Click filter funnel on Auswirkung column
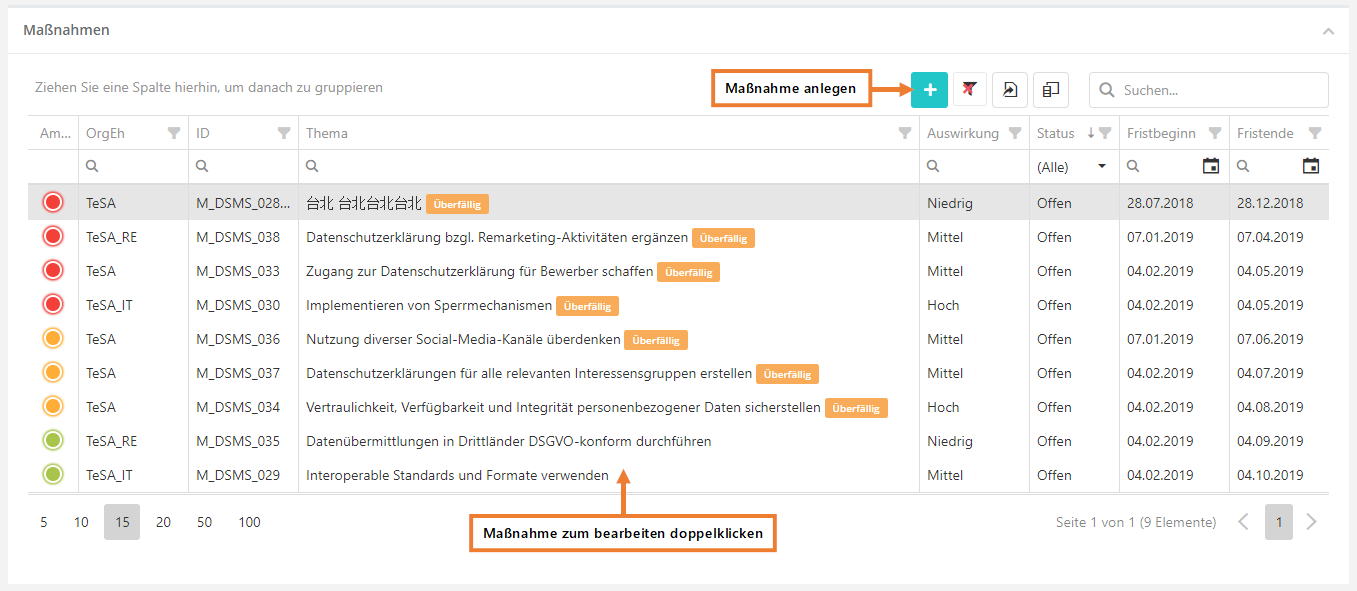 pyautogui.click(x=1015, y=133)
